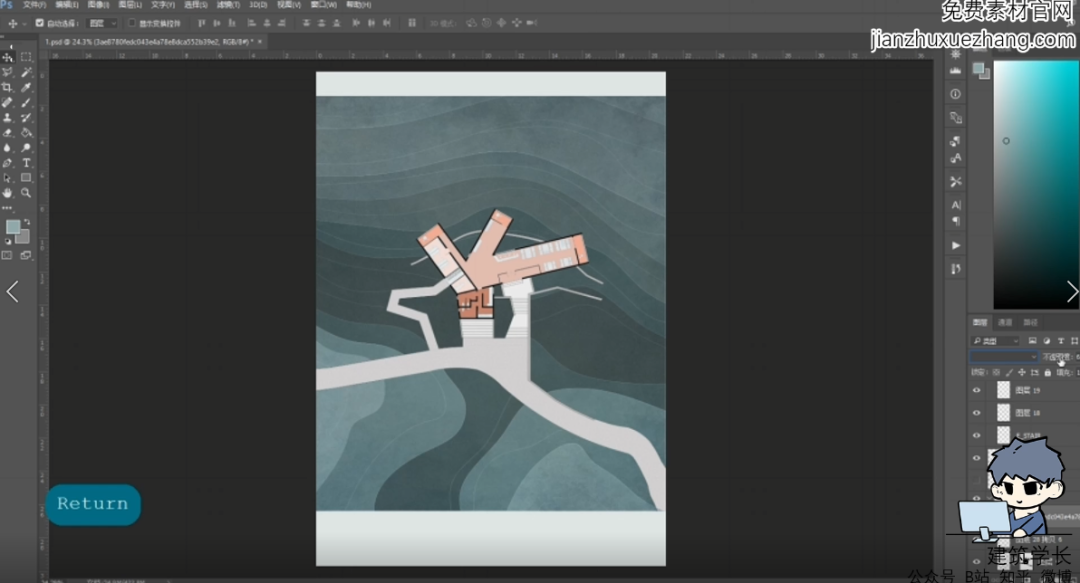Select the Eraser tool

(x=8, y=133)
